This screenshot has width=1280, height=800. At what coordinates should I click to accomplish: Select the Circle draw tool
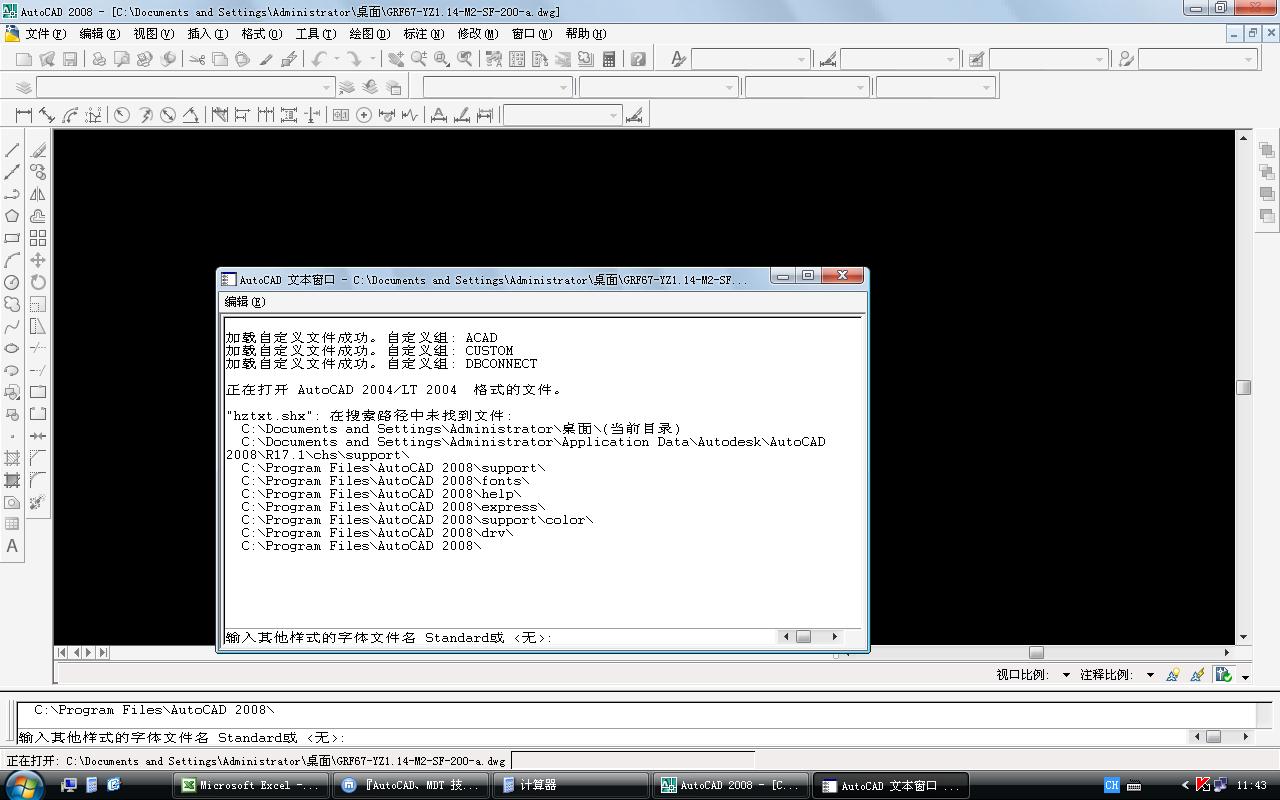point(12,282)
